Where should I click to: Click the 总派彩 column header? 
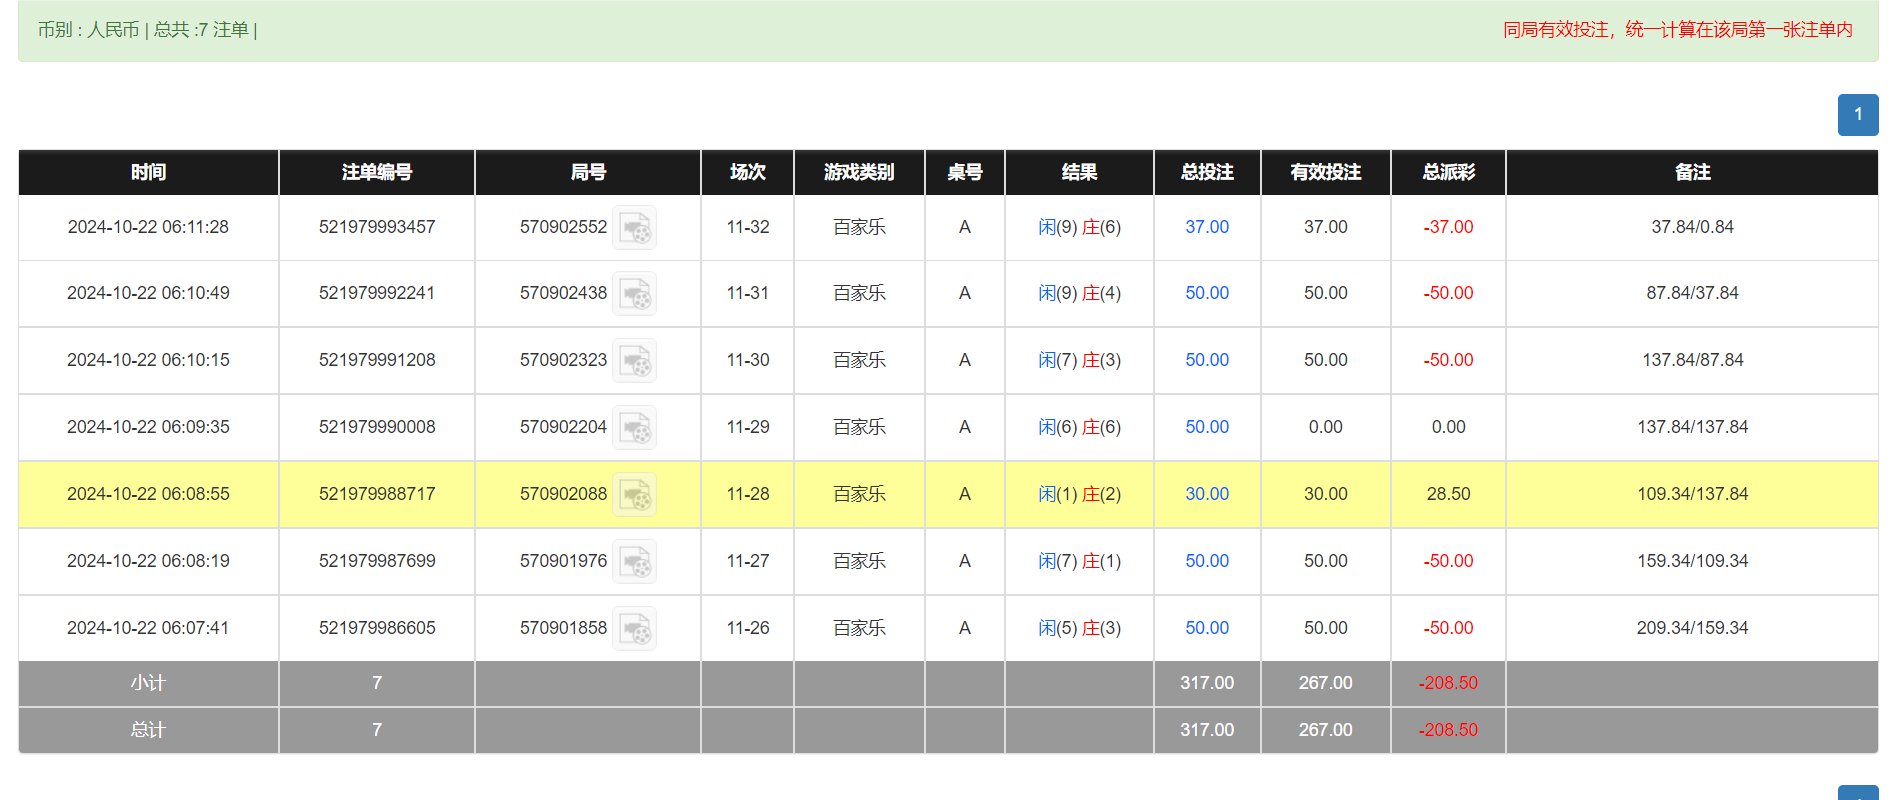(x=1447, y=172)
